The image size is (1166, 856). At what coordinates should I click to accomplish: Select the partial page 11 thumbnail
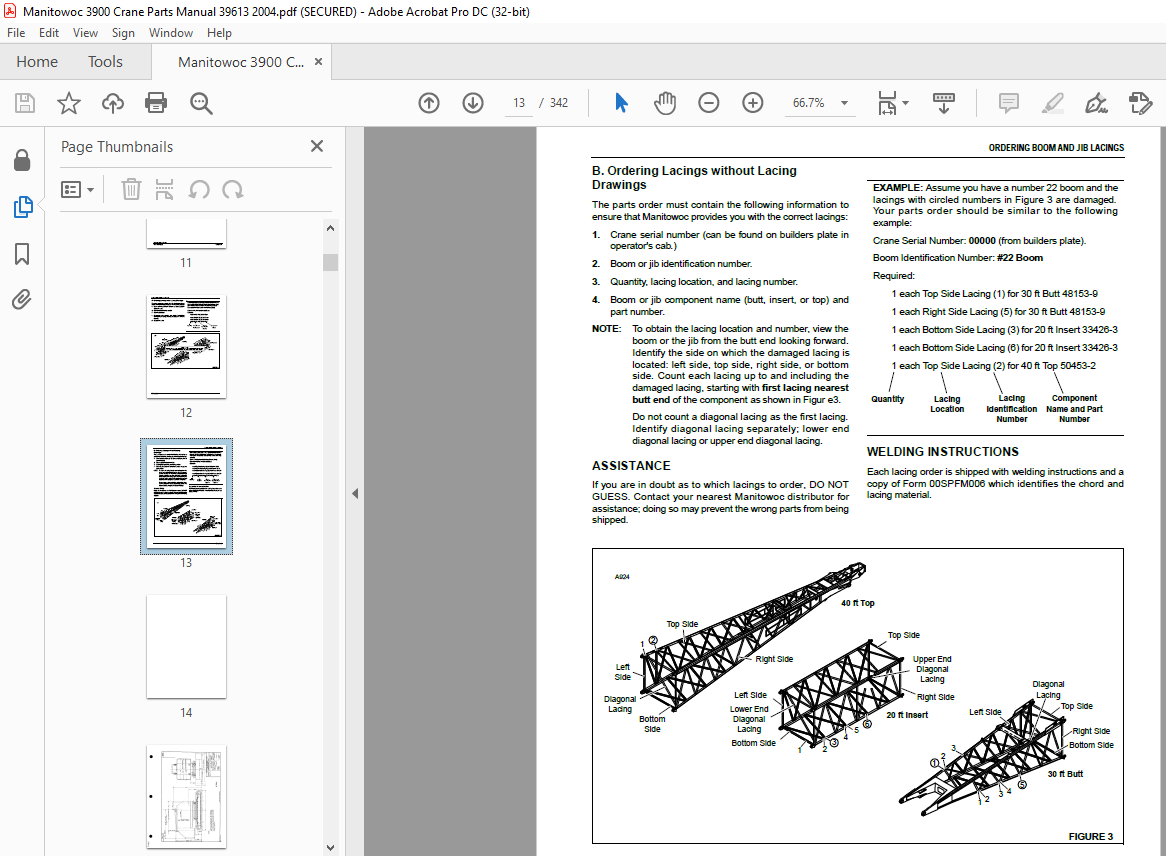[186, 234]
